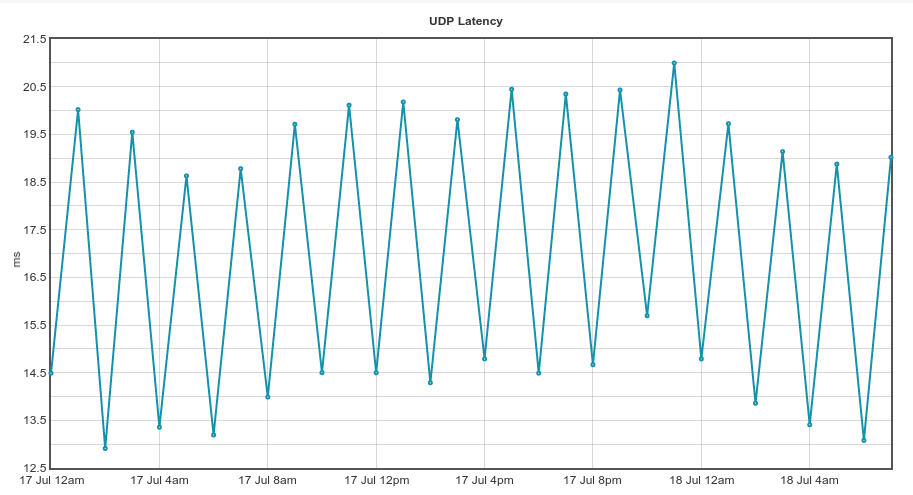Image resolution: width=913 pixels, height=495 pixels.
Task: Click the 18 Jul 12am x-axis label
Action: pyautogui.click(x=701, y=480)
